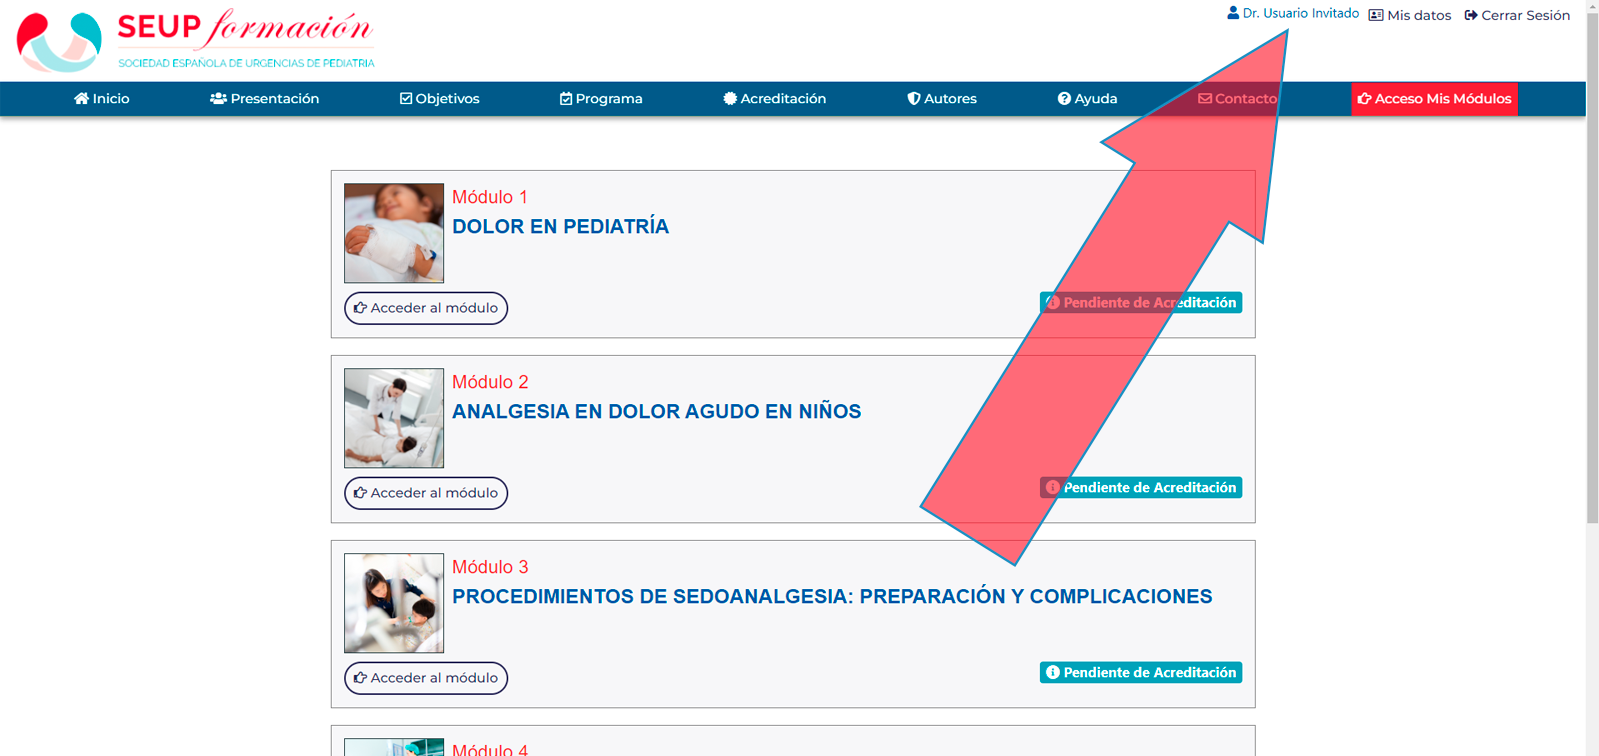
Task: Go to the Objetivos section
Action: tap(440, 99)
